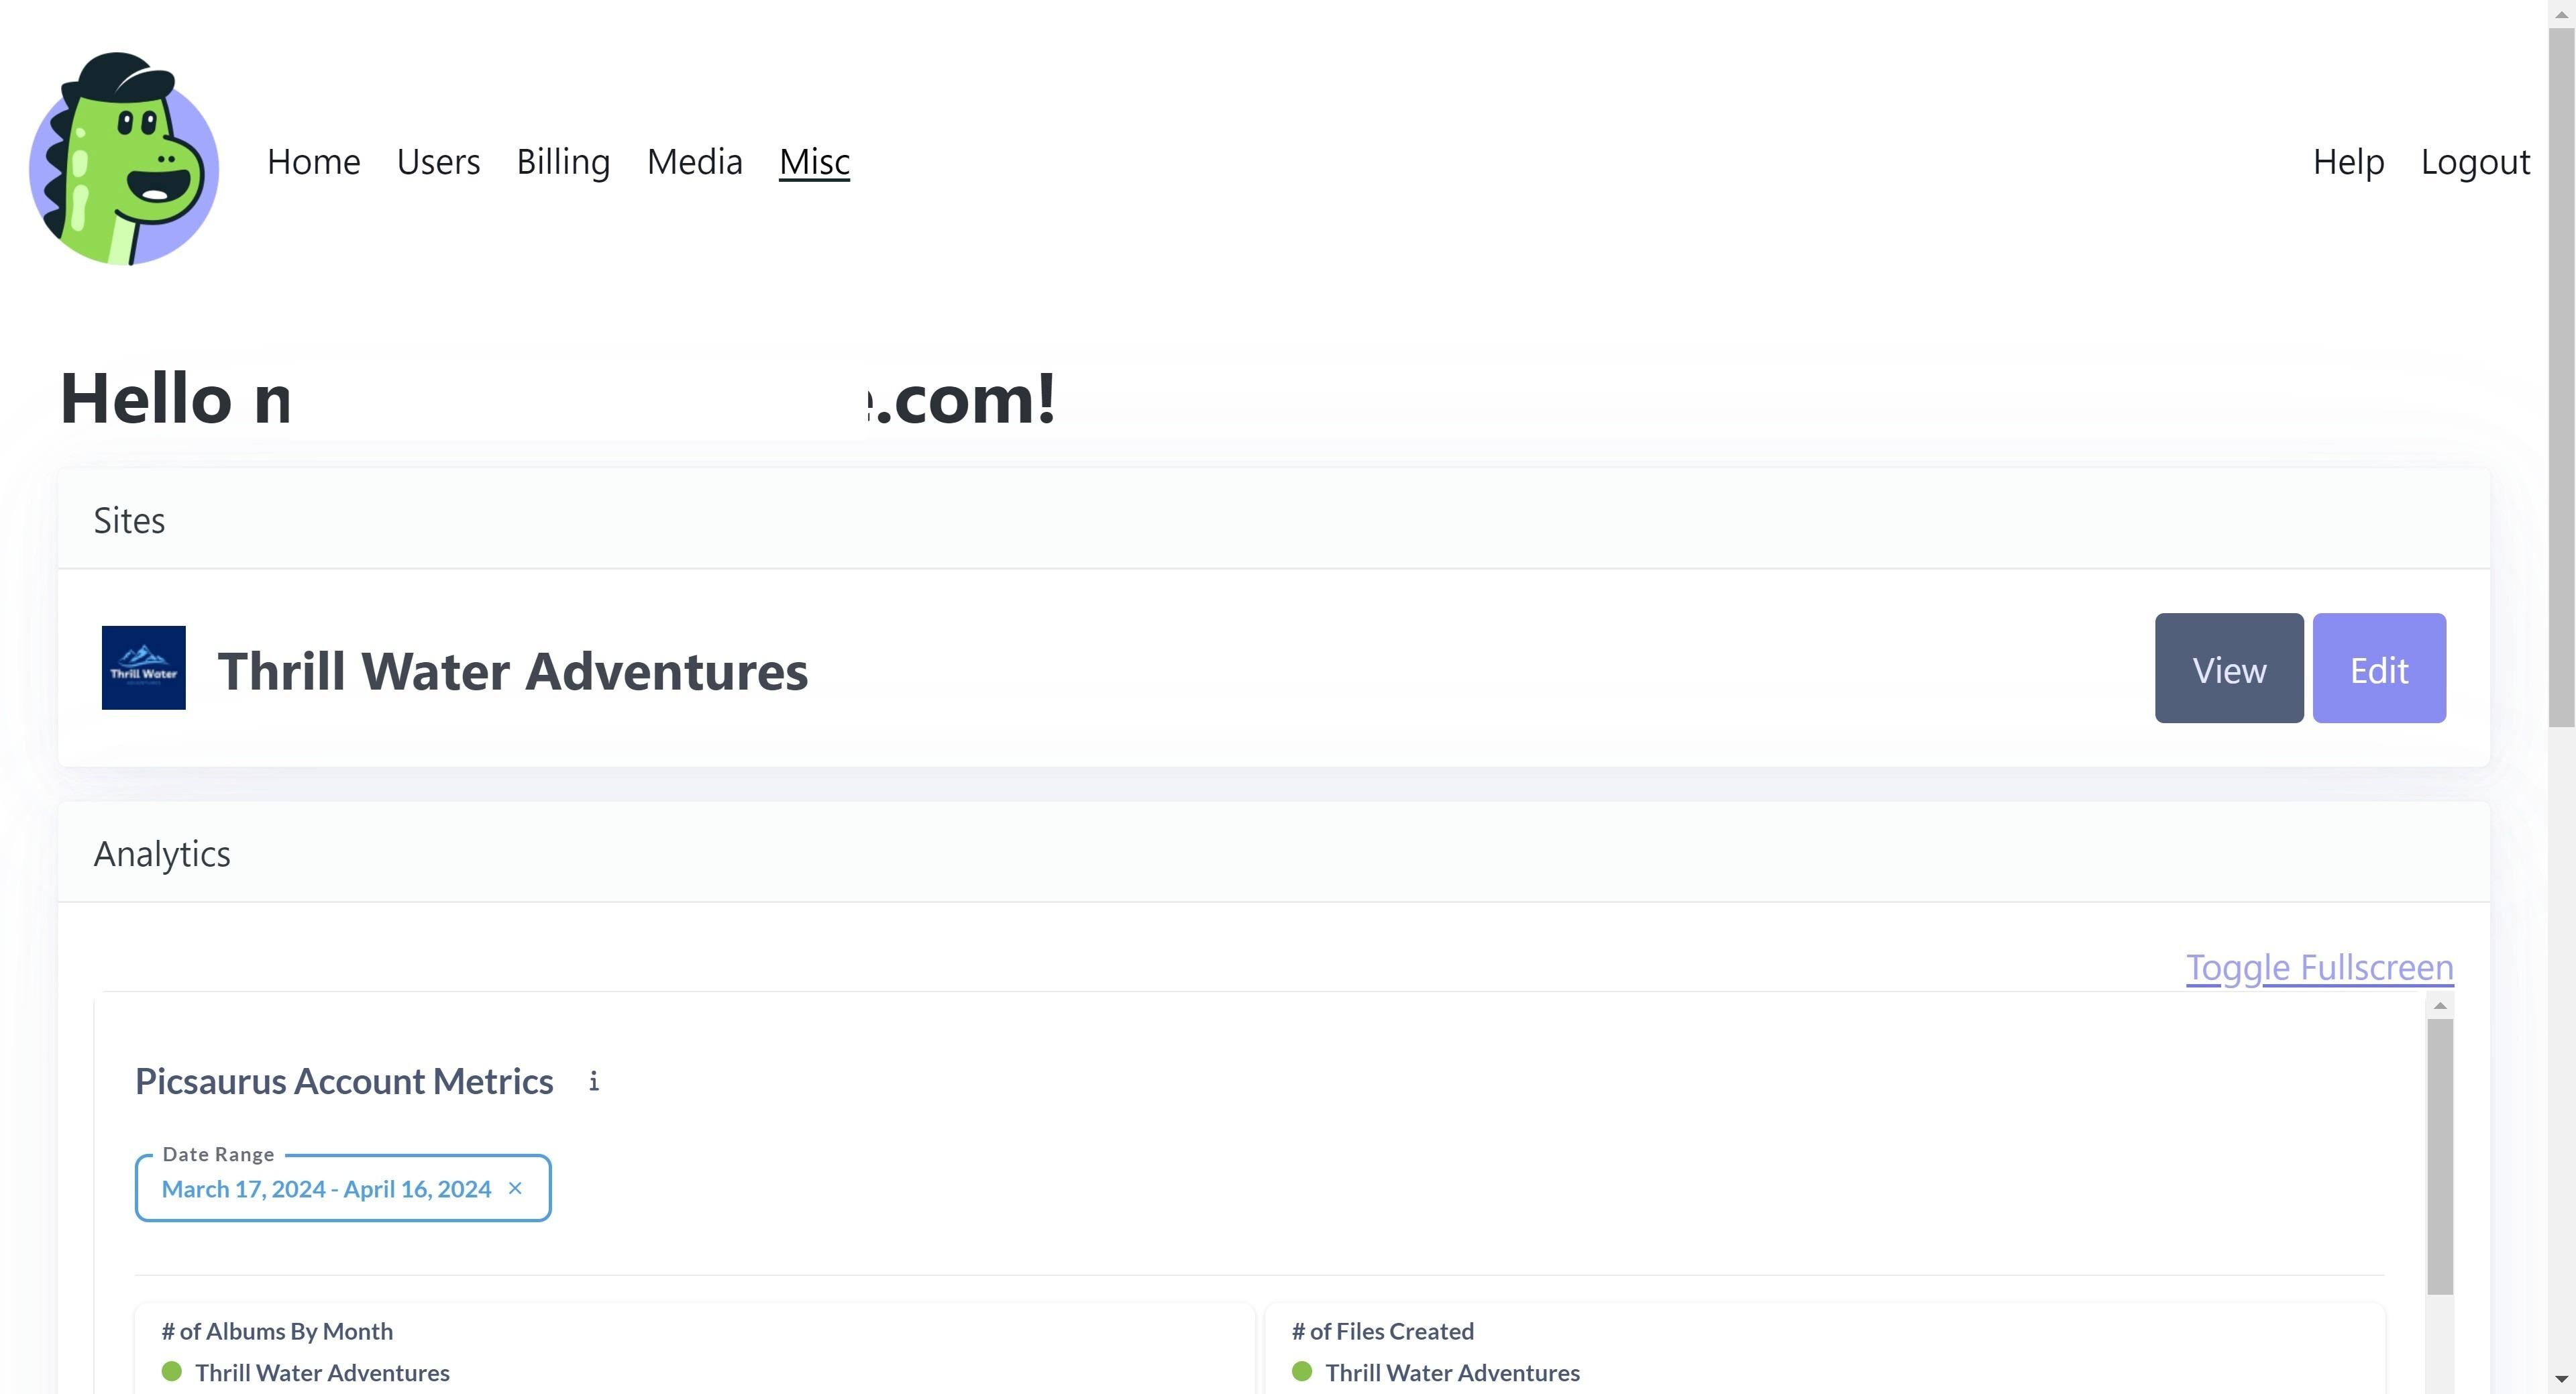
Task: Select the Misc navigation item
Action: pyautogui.click(x=814, y=162)
